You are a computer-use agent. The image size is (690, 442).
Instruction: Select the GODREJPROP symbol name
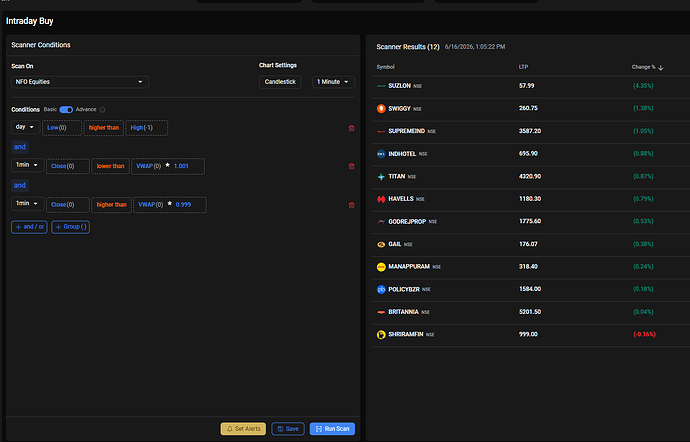pyautogui.click(x=407, y=221)
